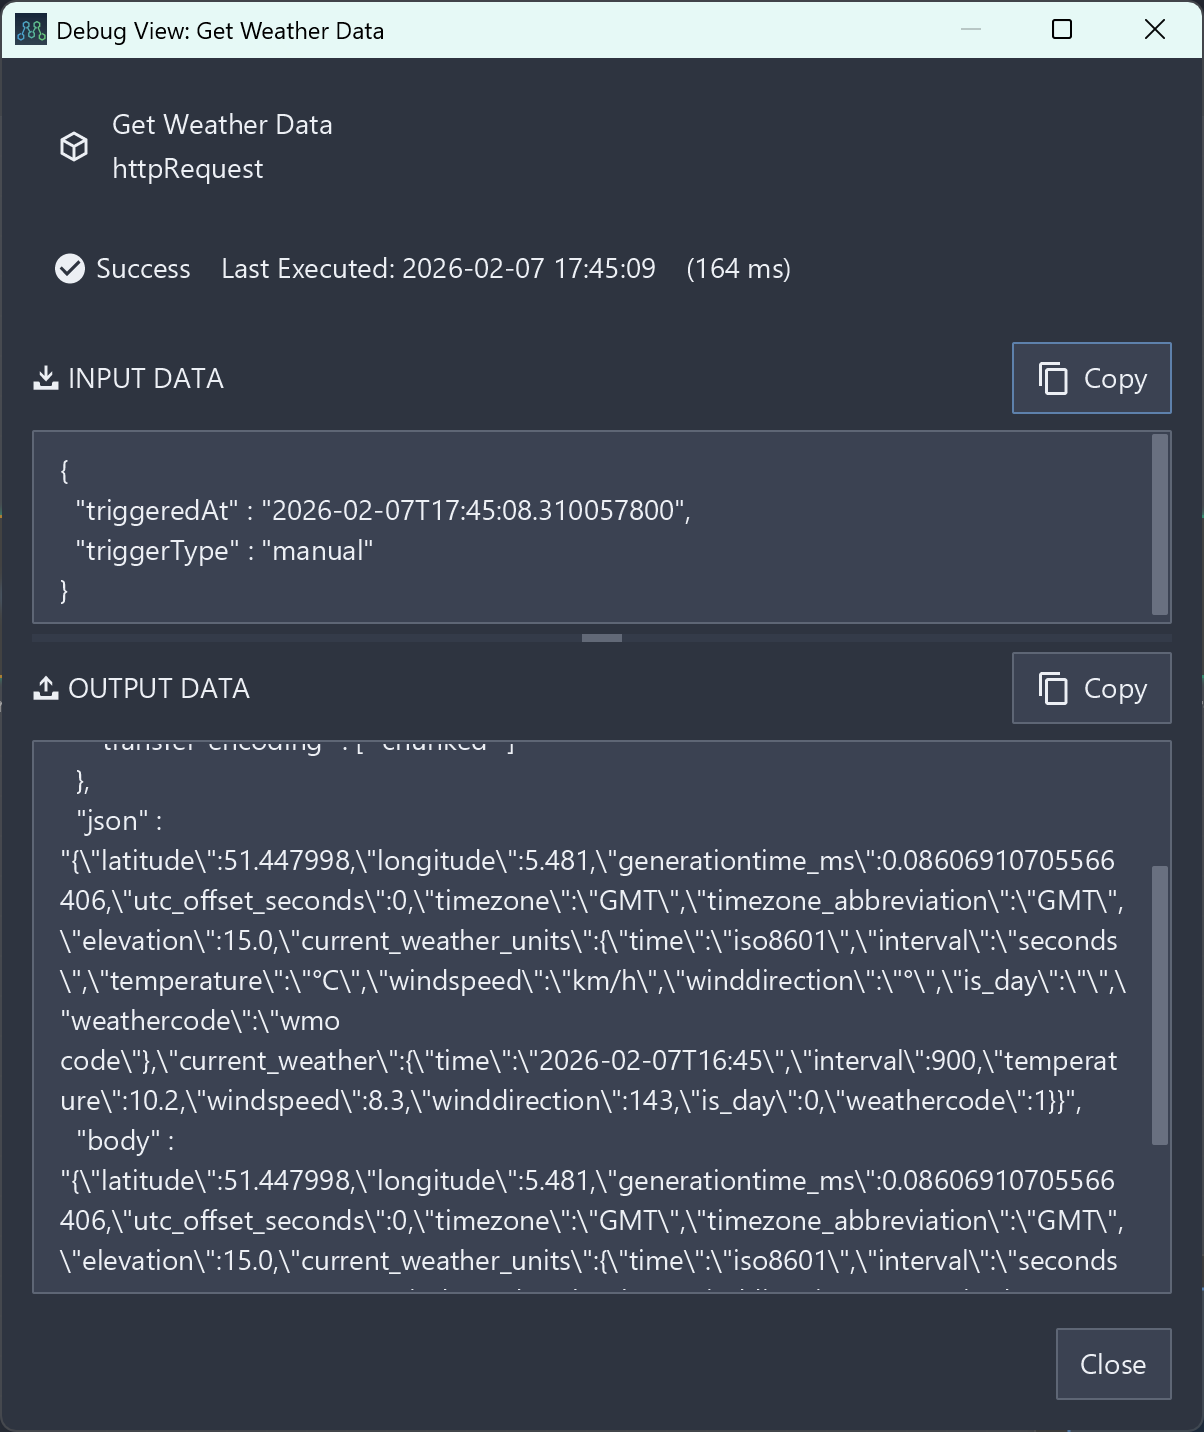This screenshot has height=1432, width=1204.
Task: Copy the input data to clipboard
Action: tap(1091, 378)
